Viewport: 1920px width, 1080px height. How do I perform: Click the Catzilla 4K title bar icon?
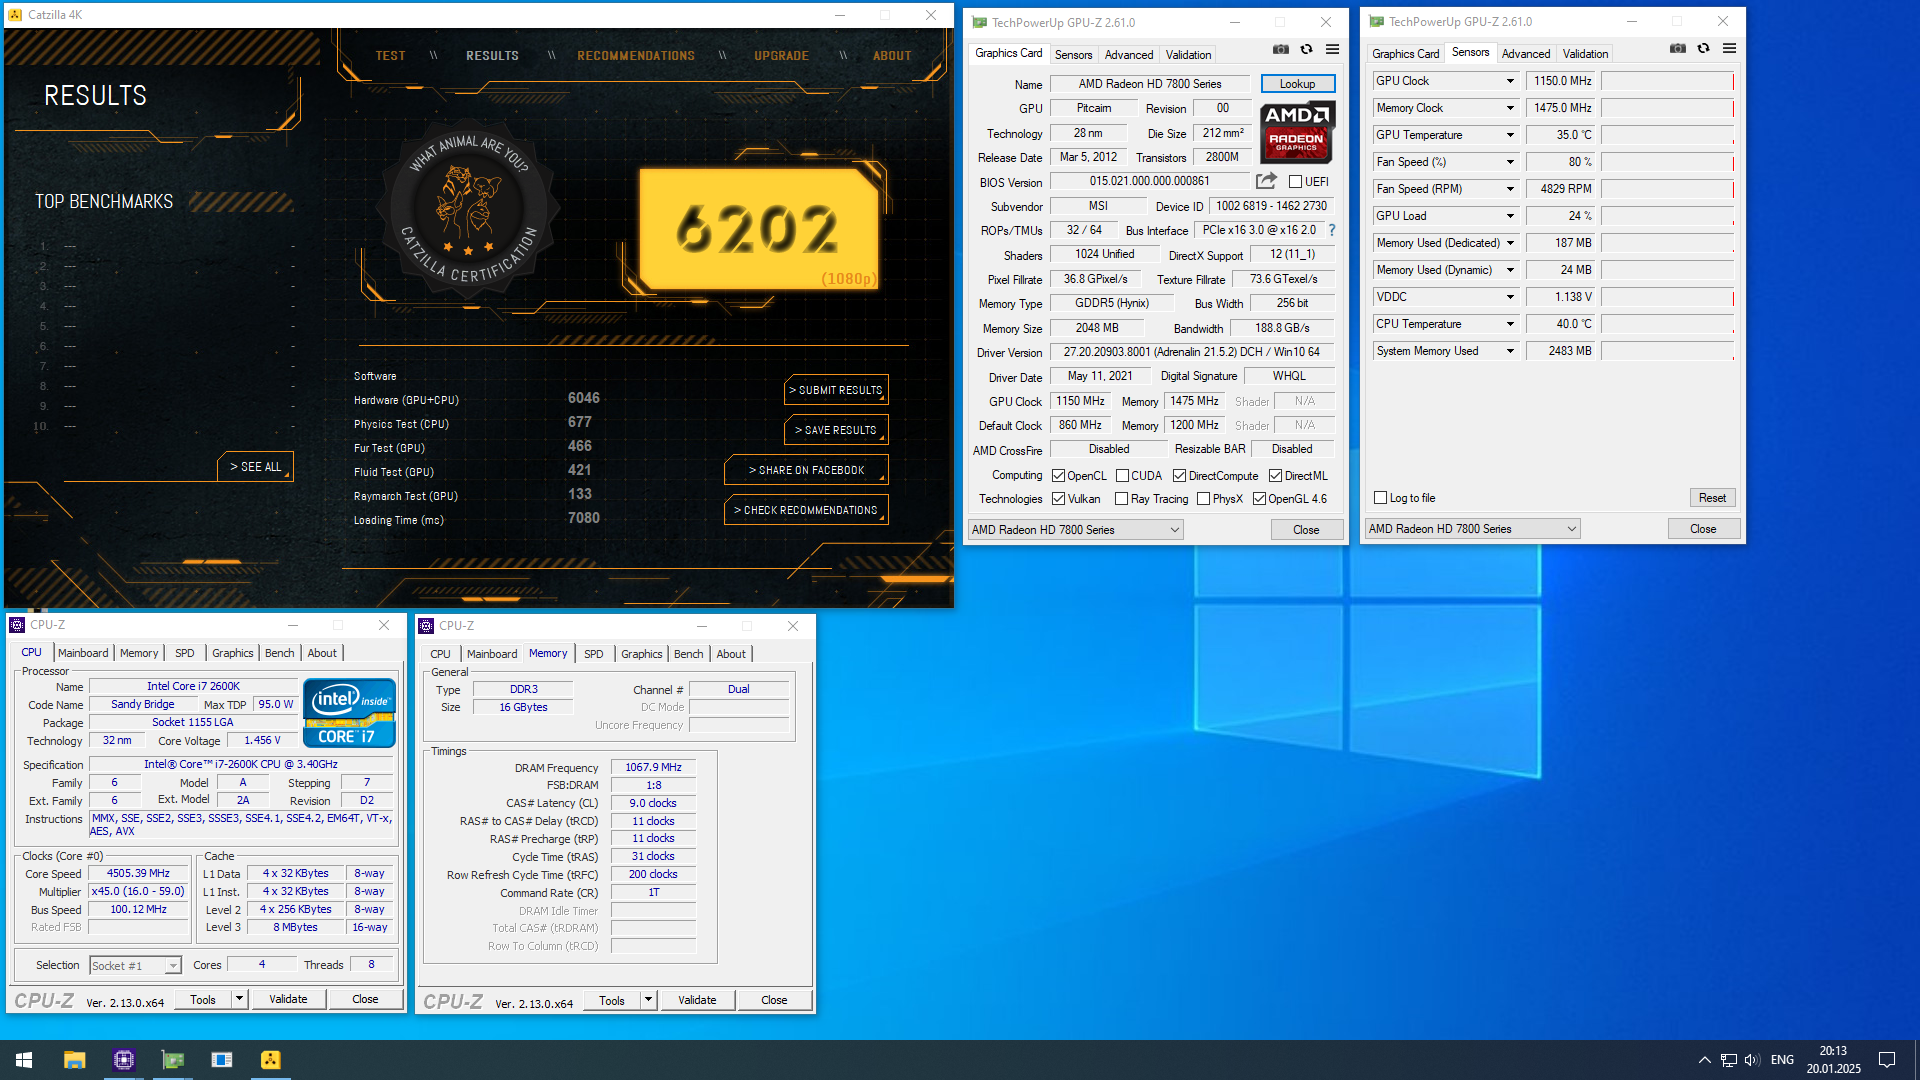pos(15,15)
